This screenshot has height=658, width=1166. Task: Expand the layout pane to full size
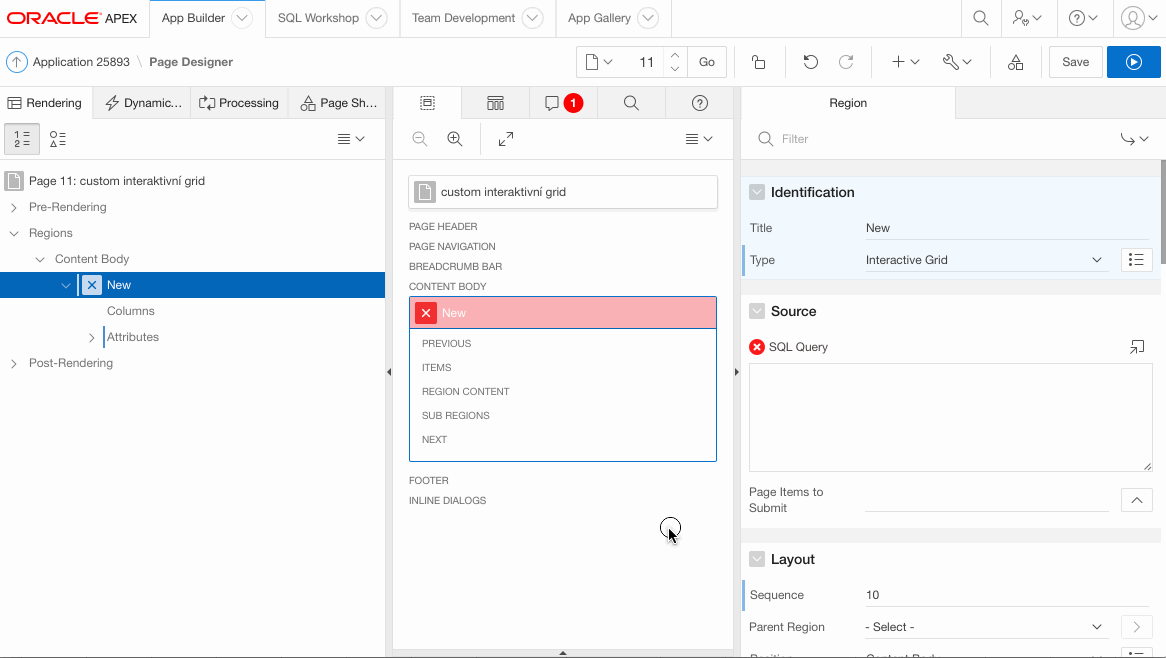[x=506, y=139]
